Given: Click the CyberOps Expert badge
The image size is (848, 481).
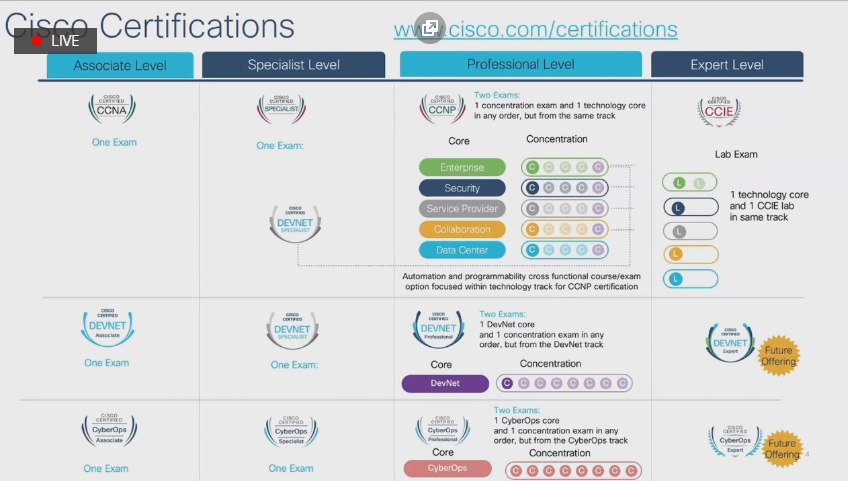Looking at the screenshot, I should point(736,440).
